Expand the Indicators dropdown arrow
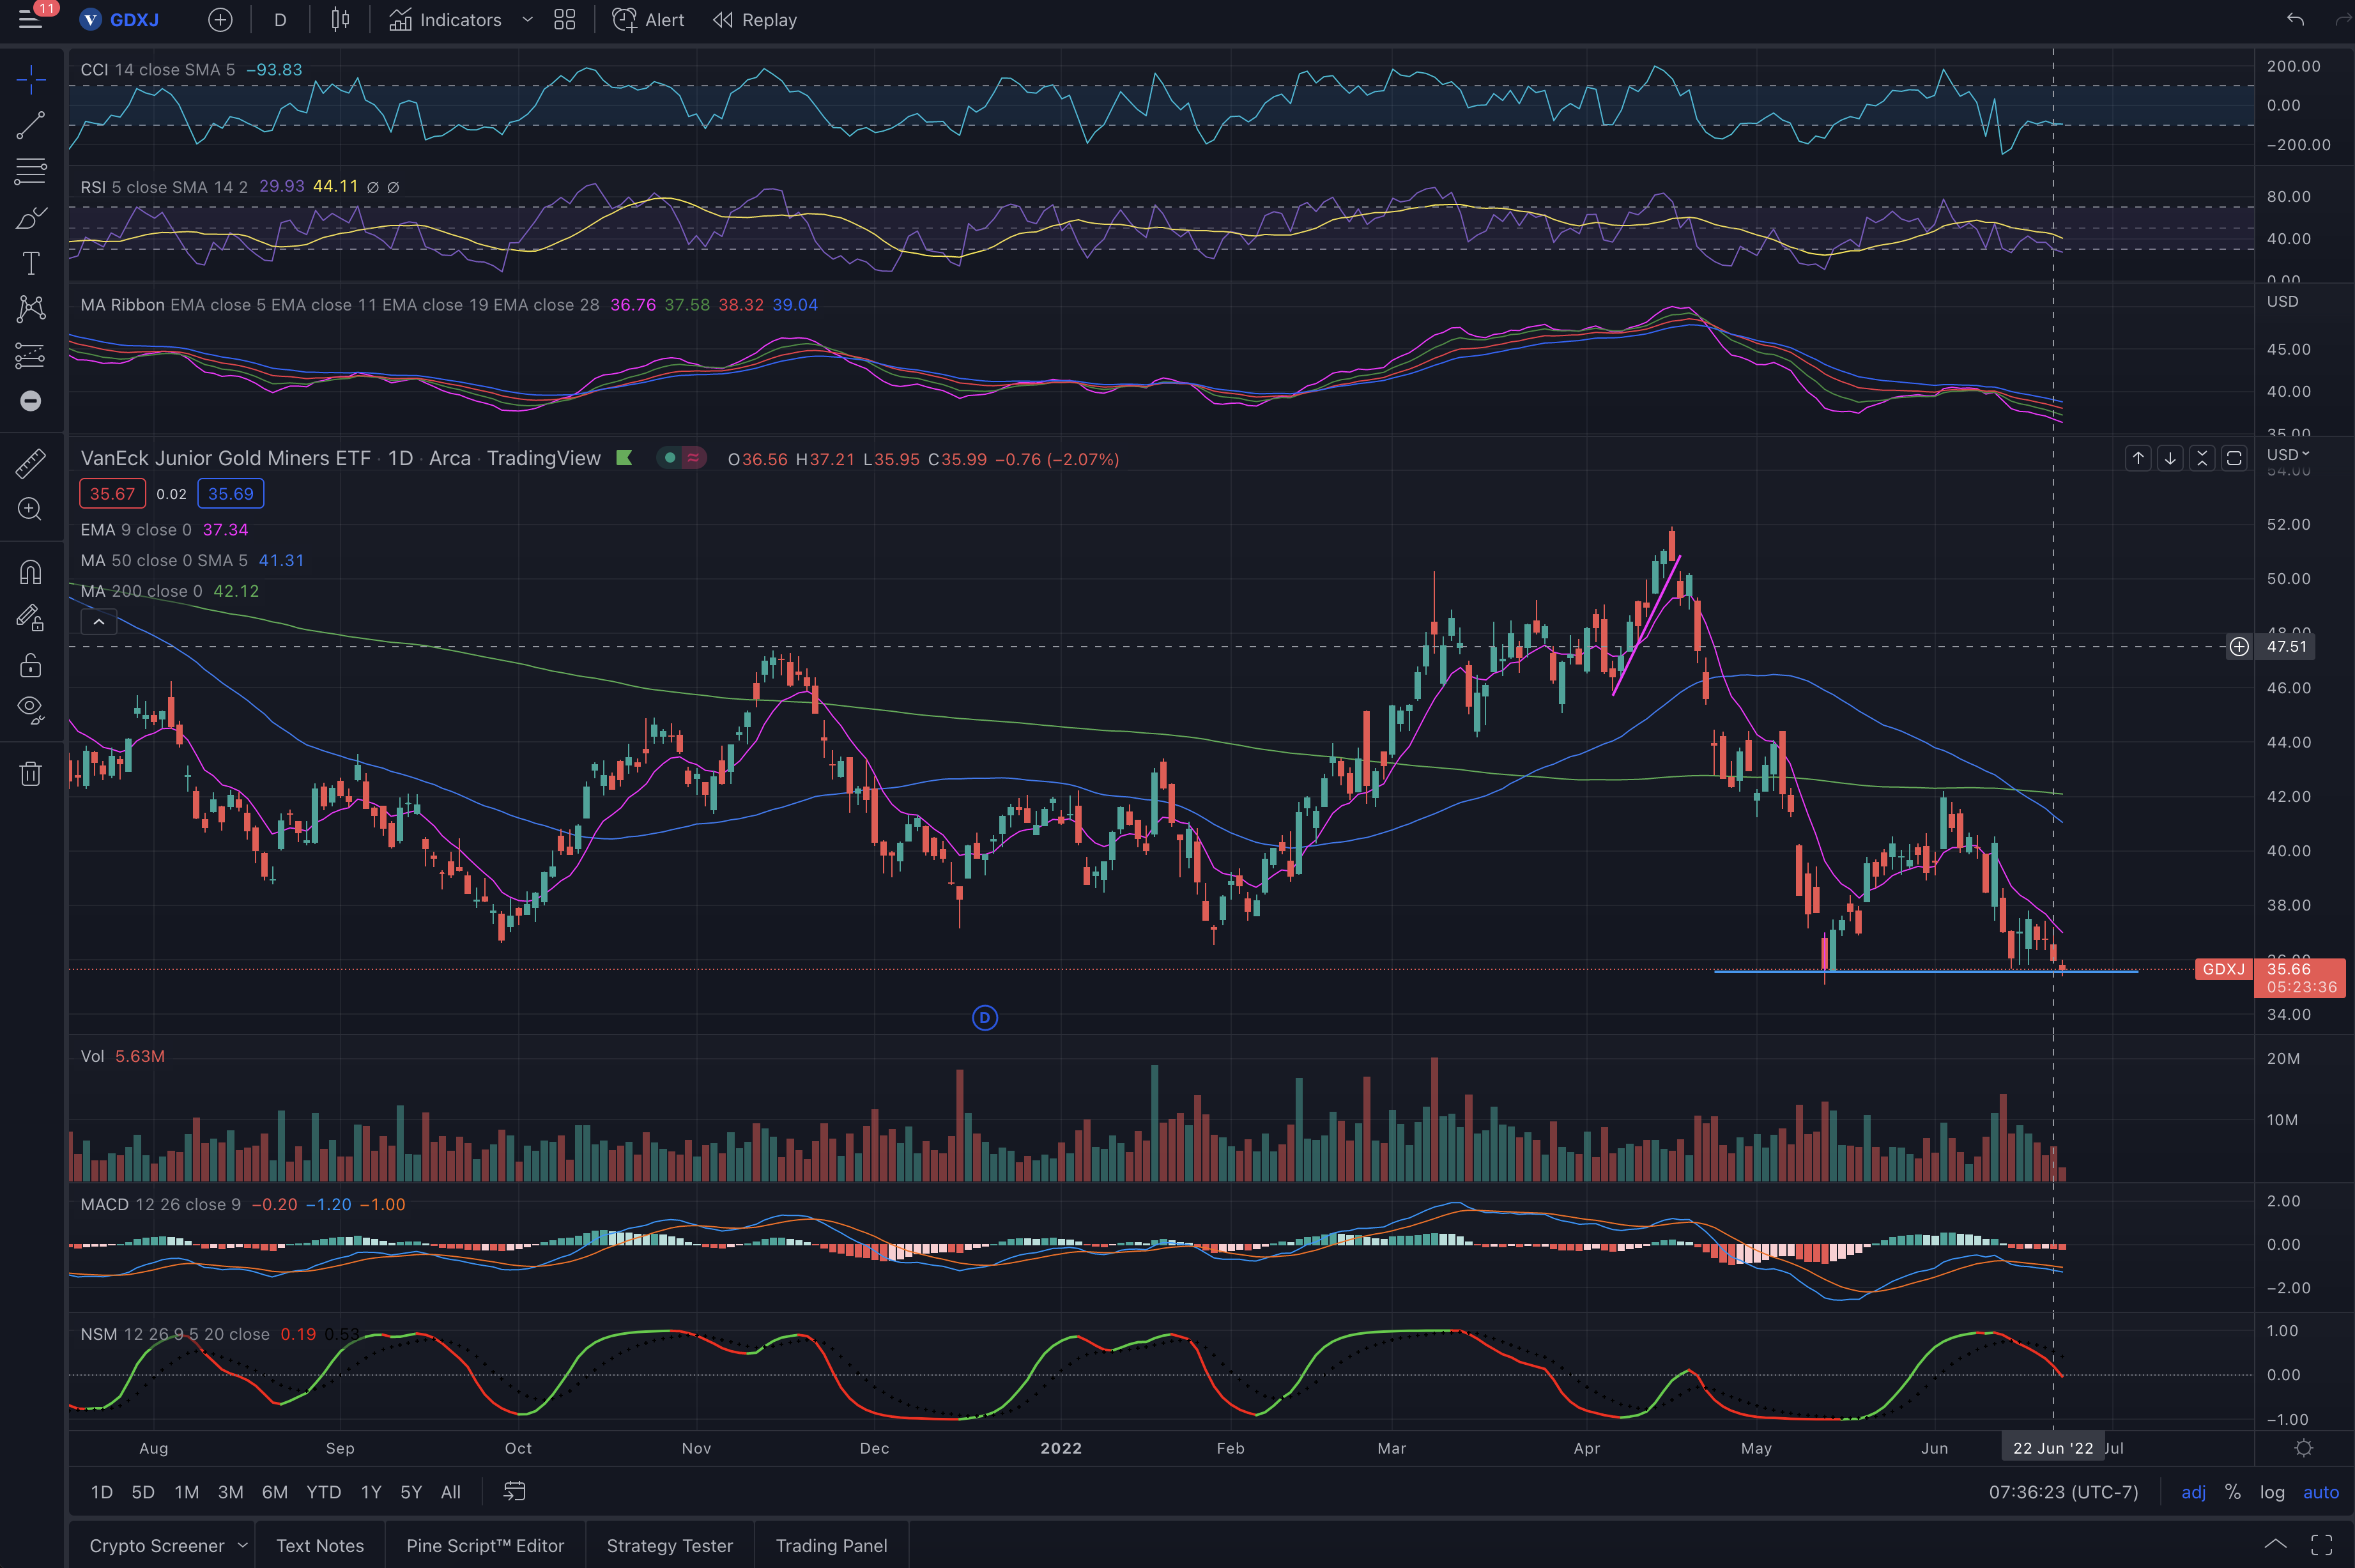2355x1568 pixels. [x=528, y=20]
